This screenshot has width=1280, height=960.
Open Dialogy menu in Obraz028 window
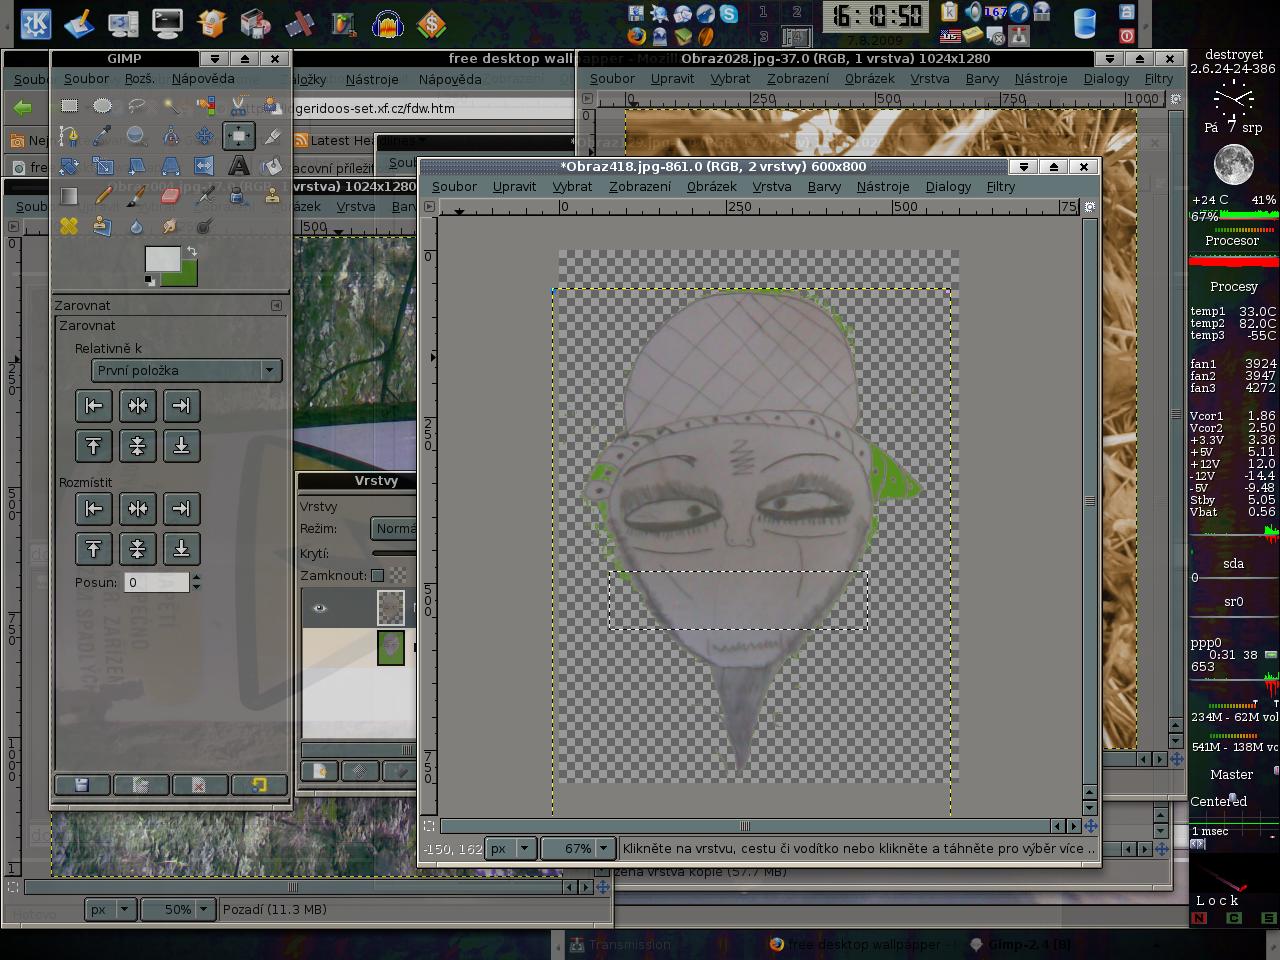tap(1106, 78)
